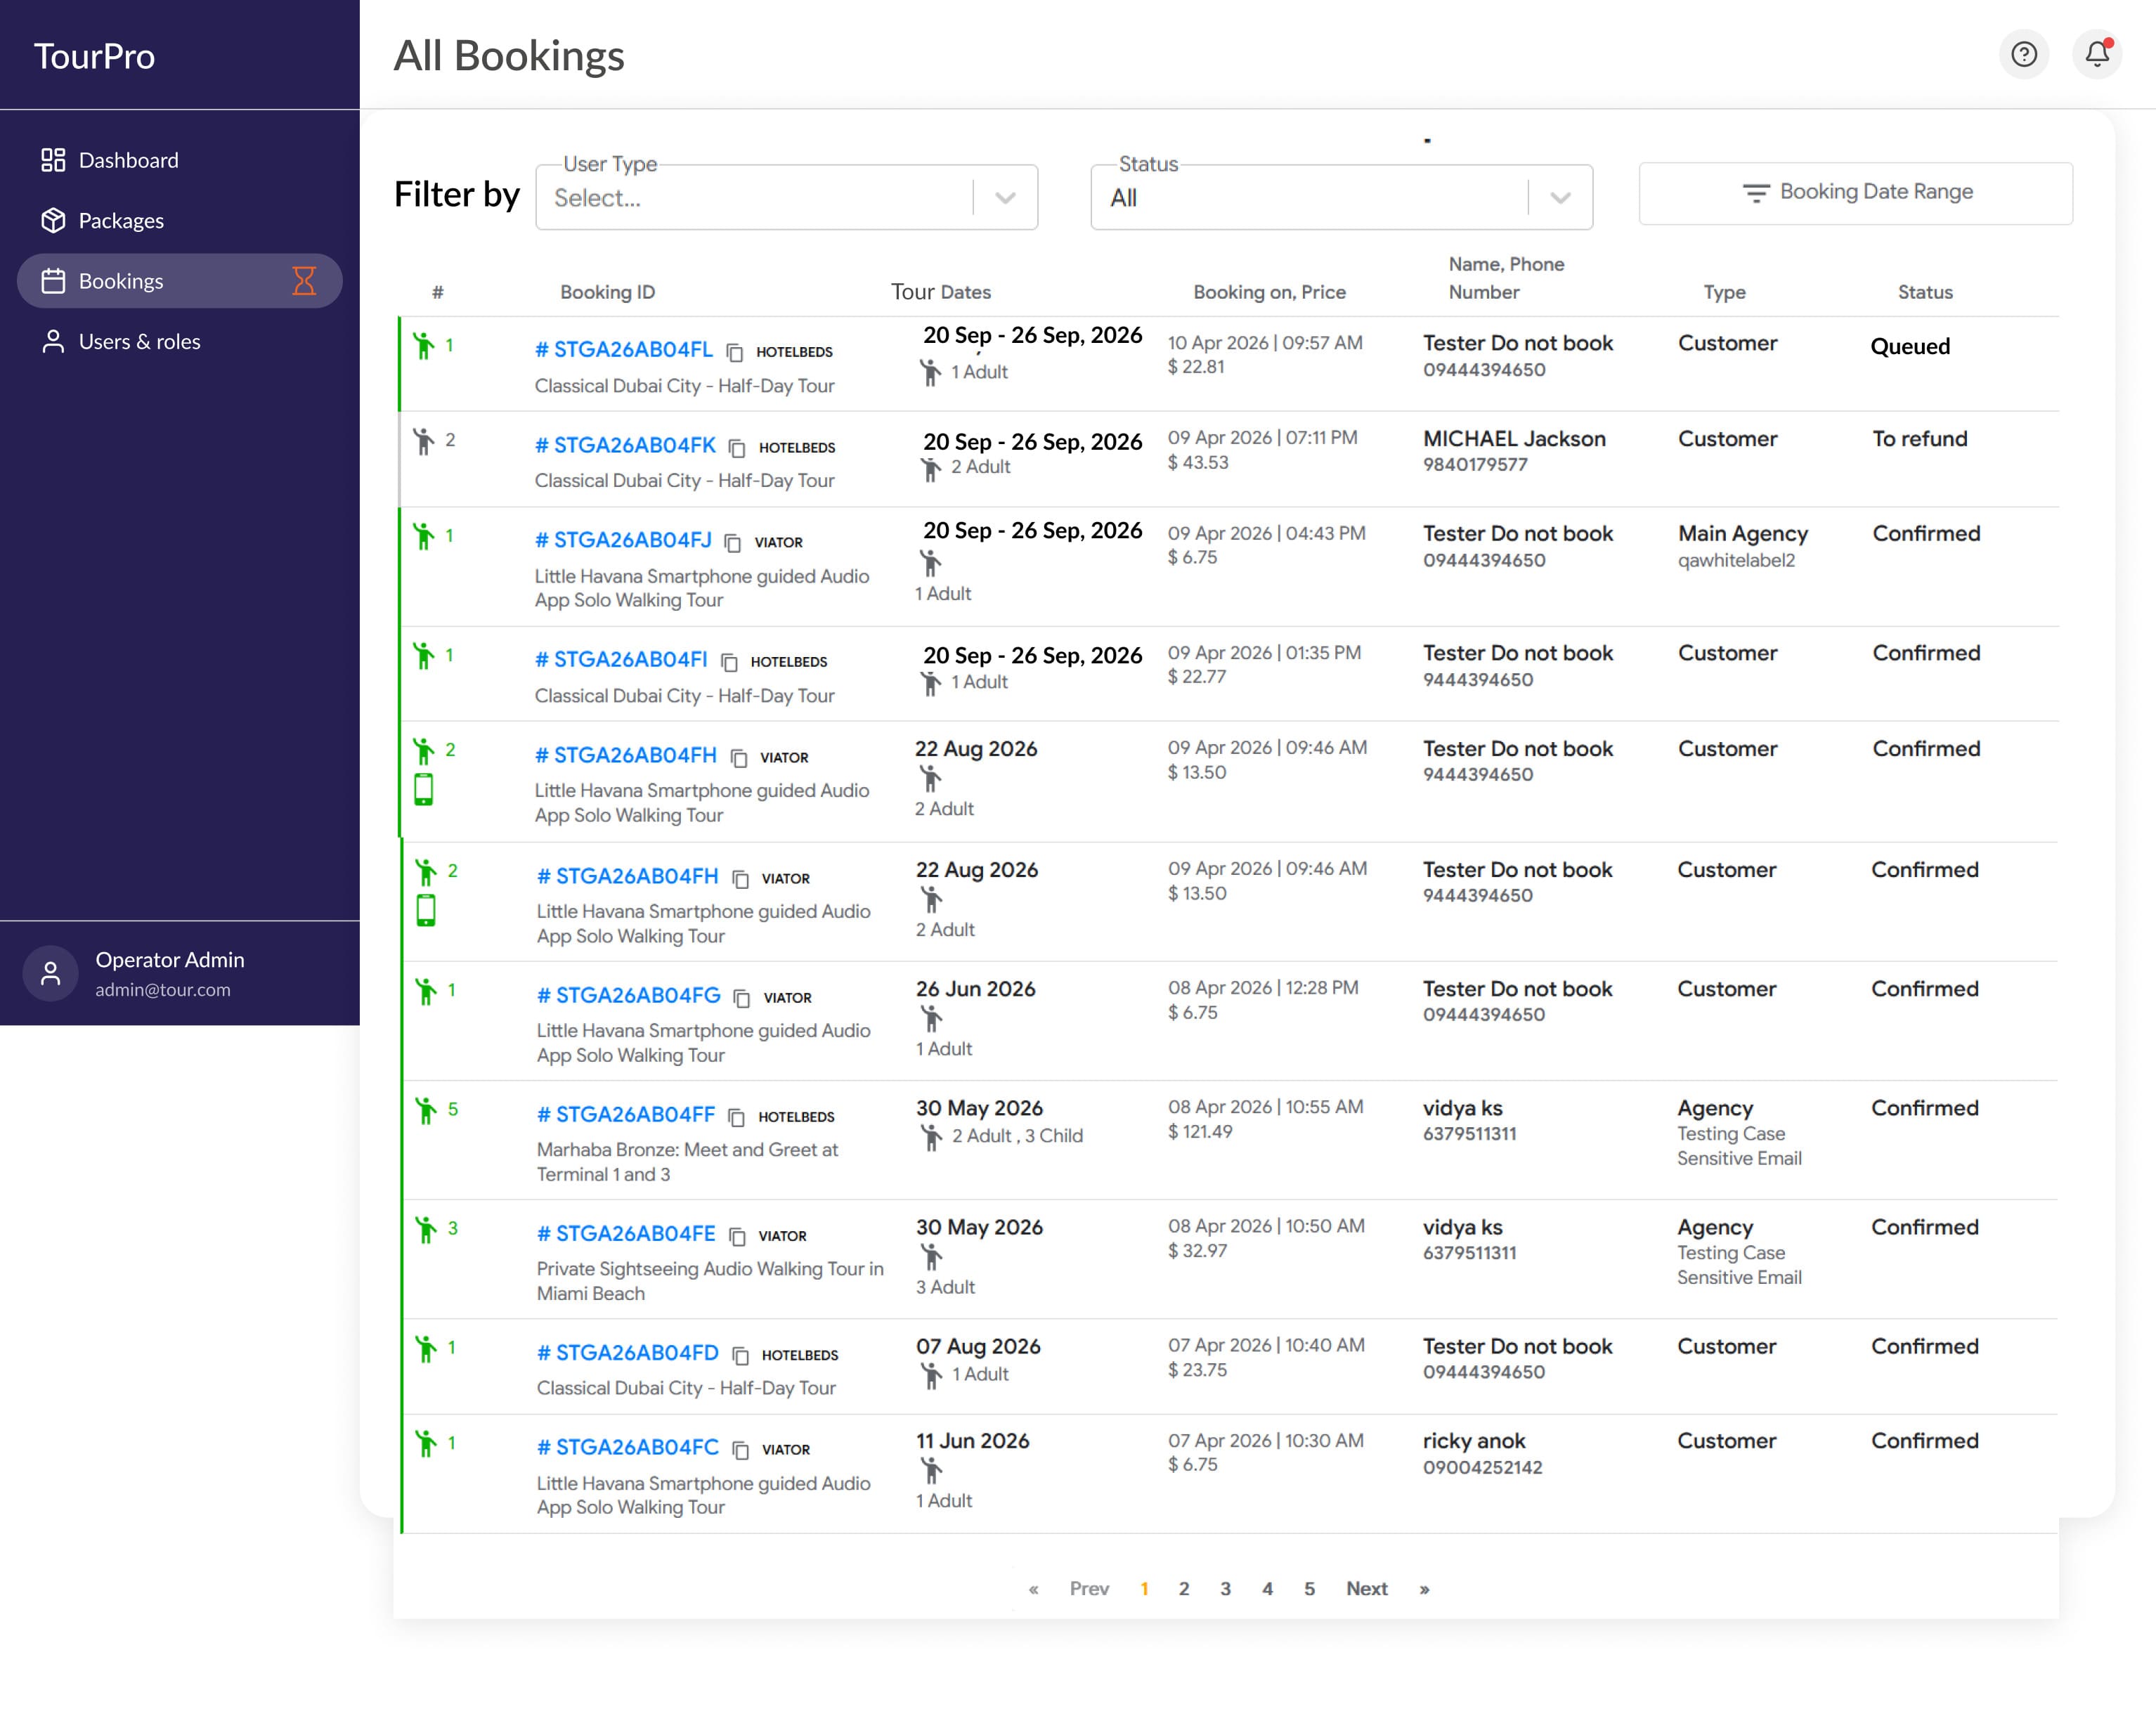Click Operator Admin profile name
The width and height of the screenshot is (2156, 1709).
(169, 960)
